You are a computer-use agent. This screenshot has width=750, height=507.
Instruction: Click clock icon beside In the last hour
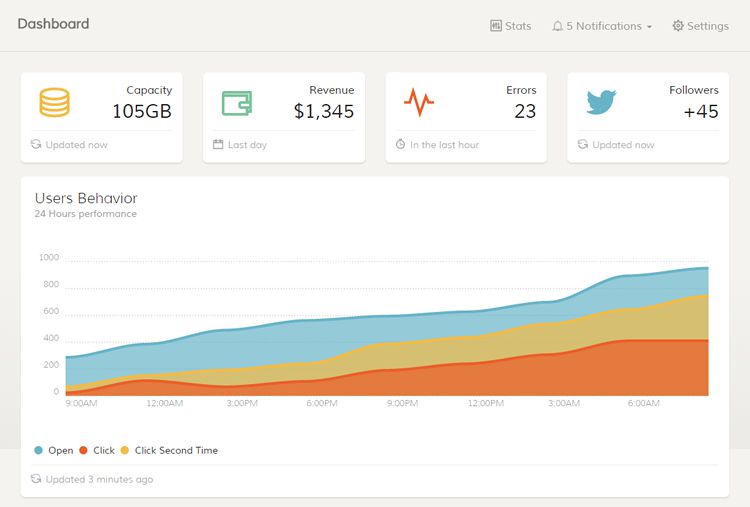[400, 145]
